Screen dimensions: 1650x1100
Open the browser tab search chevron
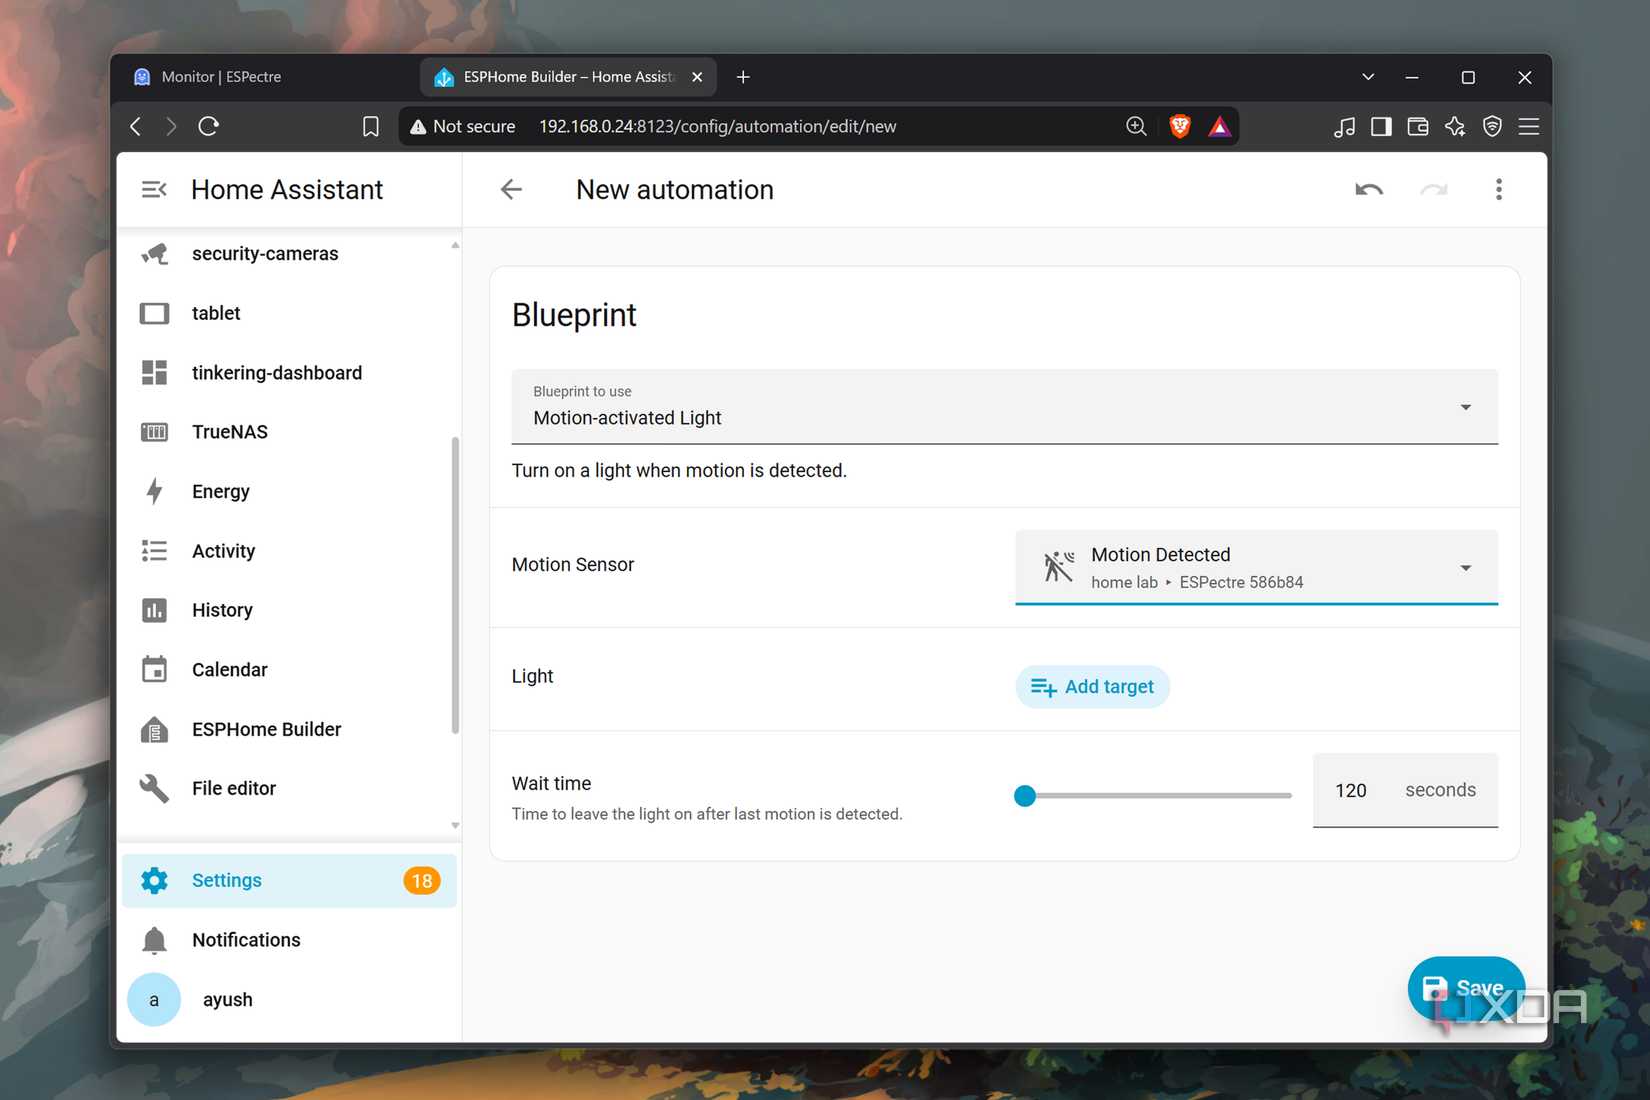pyautogui.click(x=1368, y=77)
